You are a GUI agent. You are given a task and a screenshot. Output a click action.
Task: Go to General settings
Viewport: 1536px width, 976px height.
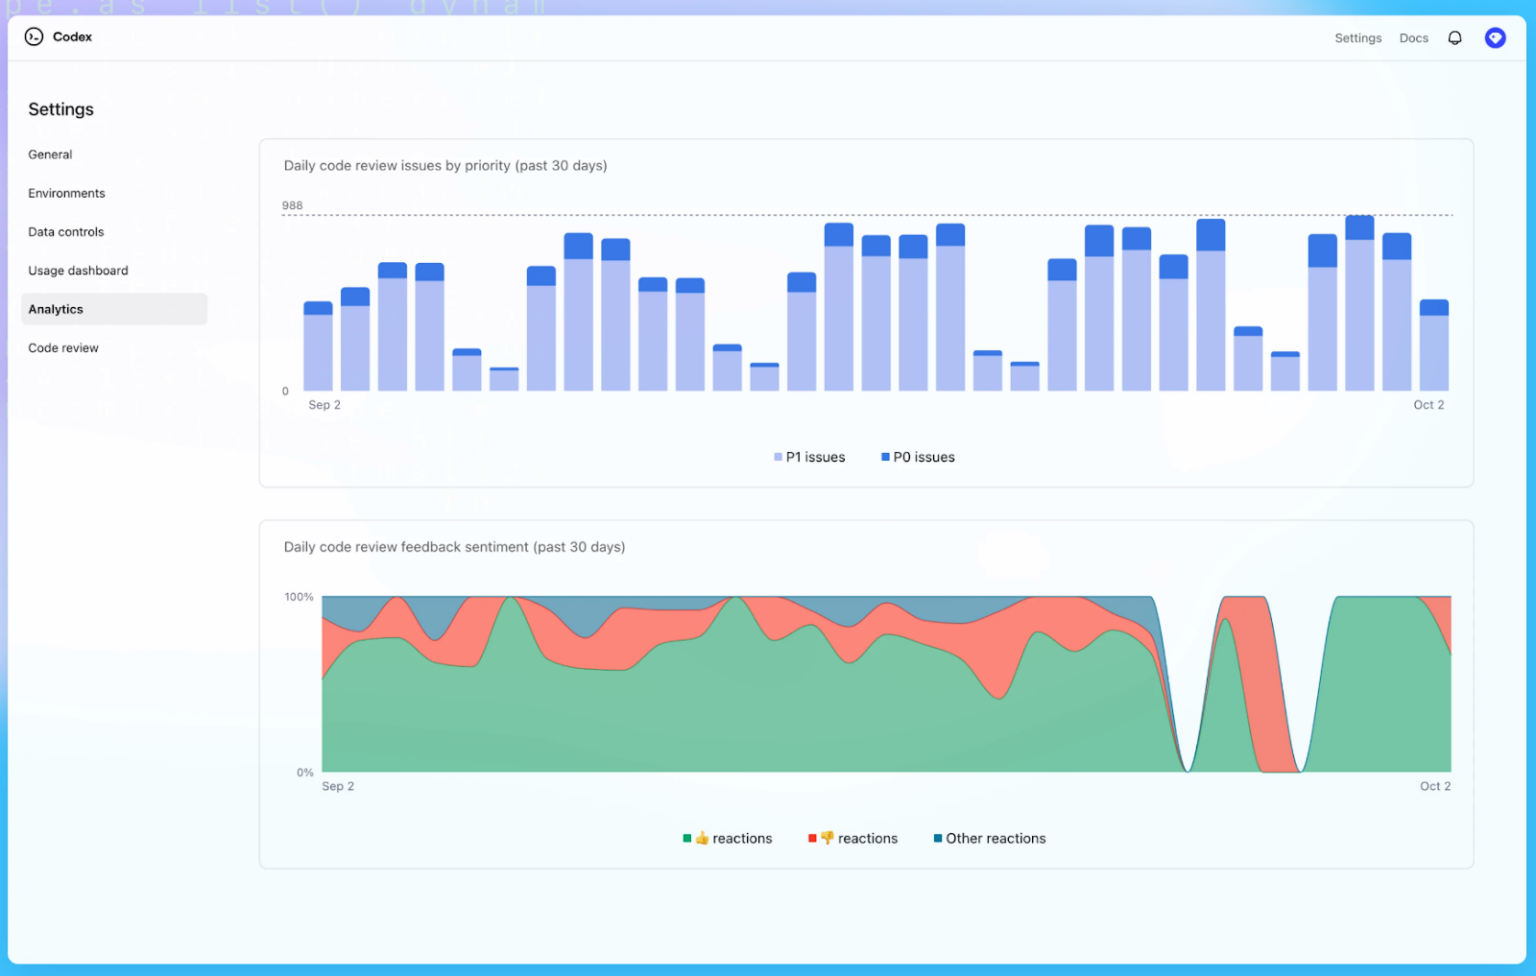pos(50,154)
